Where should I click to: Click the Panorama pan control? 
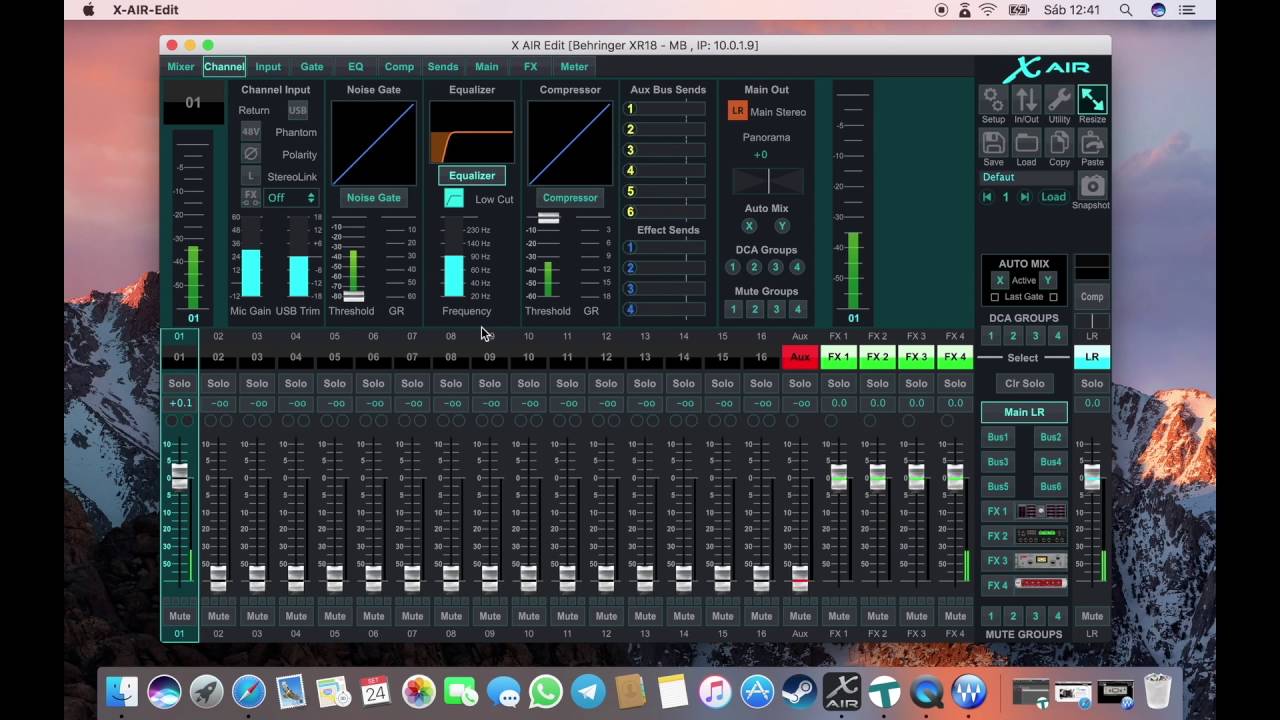tap(768, 181)
